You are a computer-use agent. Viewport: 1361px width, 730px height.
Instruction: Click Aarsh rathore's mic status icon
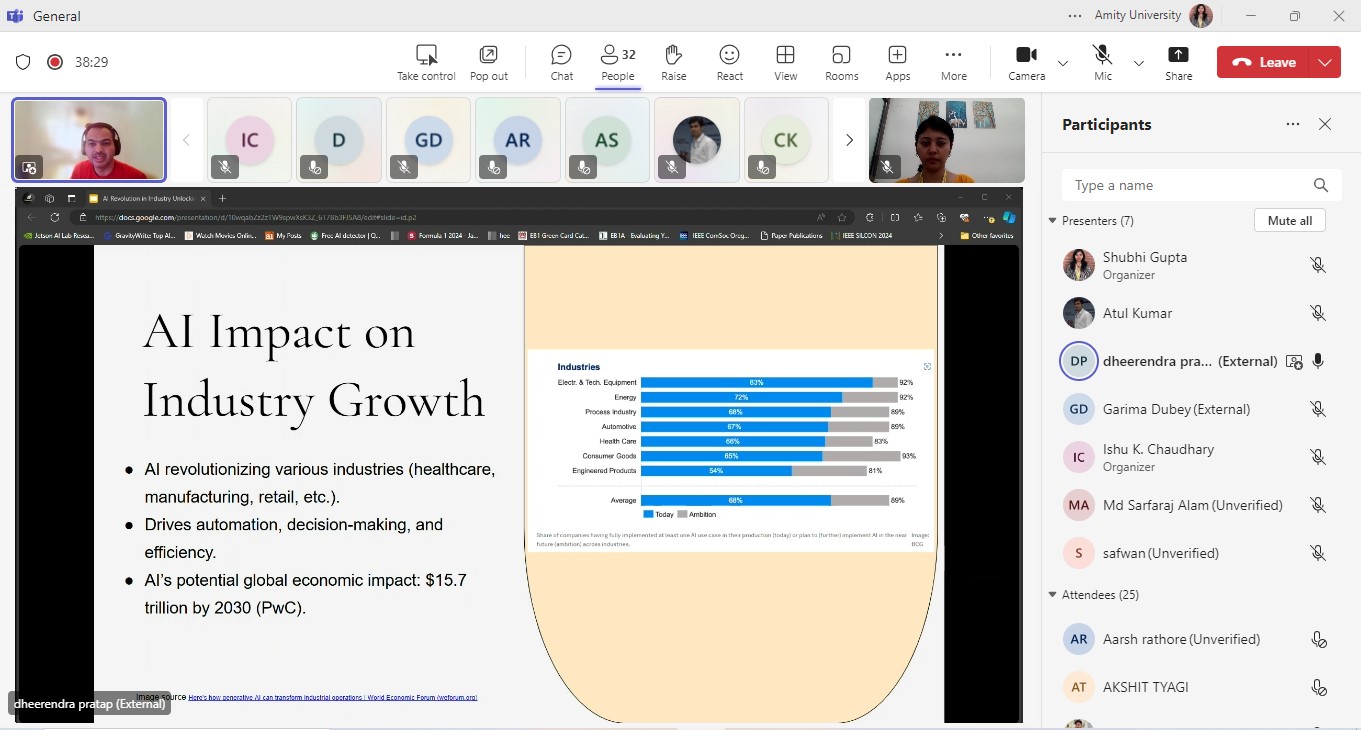tap(1318, 640)
